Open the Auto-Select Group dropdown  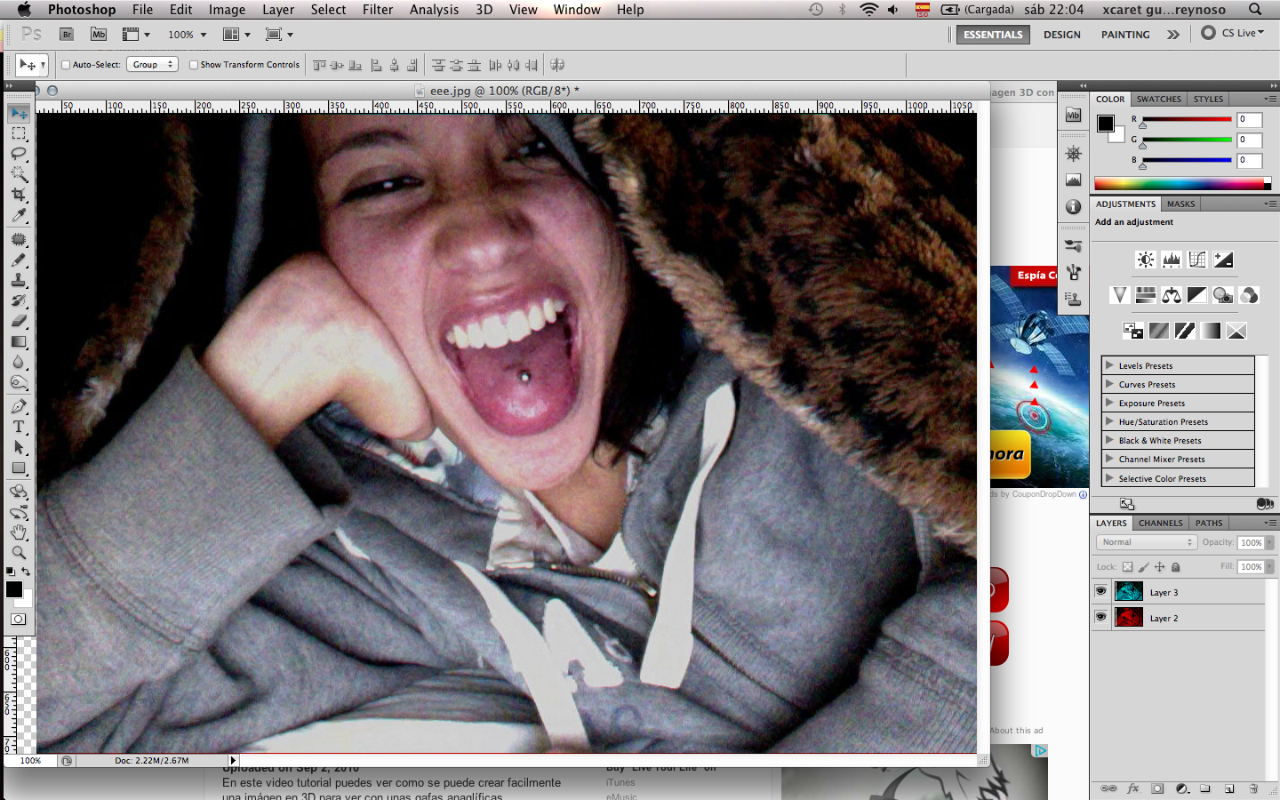coord(152,65)
